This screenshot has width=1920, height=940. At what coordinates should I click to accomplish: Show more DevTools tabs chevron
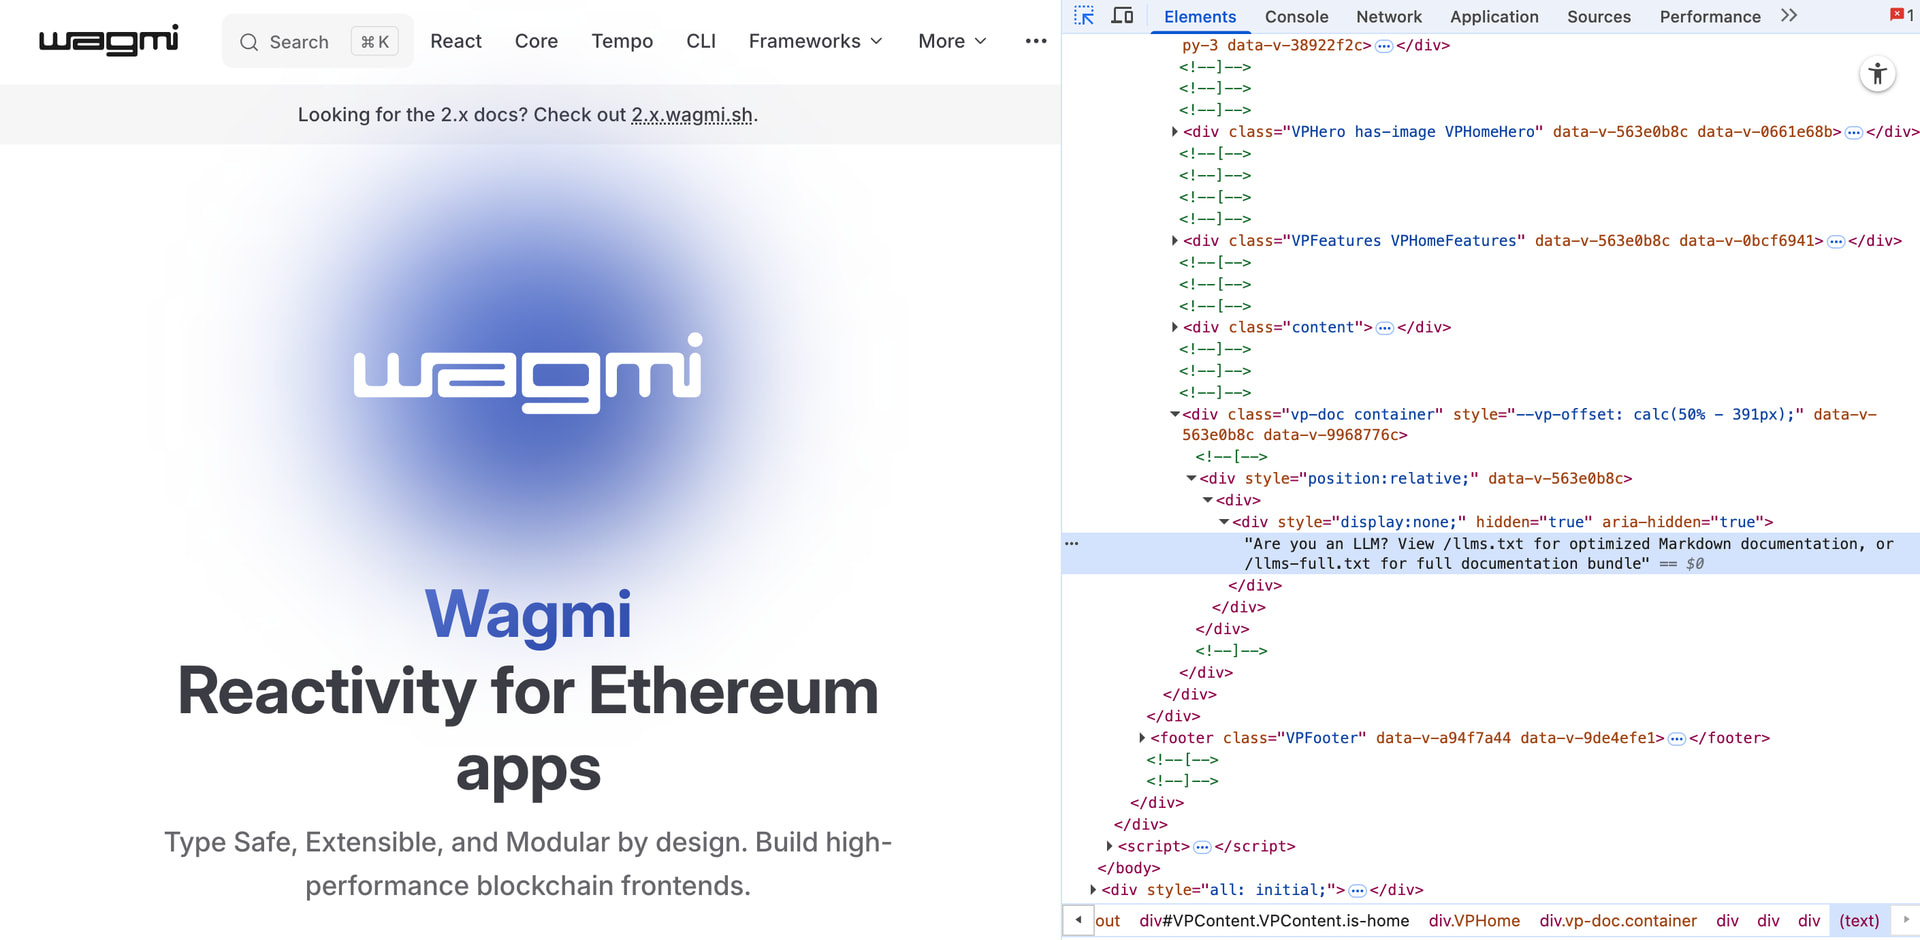pyautogui.click(x=1789, y=16)
